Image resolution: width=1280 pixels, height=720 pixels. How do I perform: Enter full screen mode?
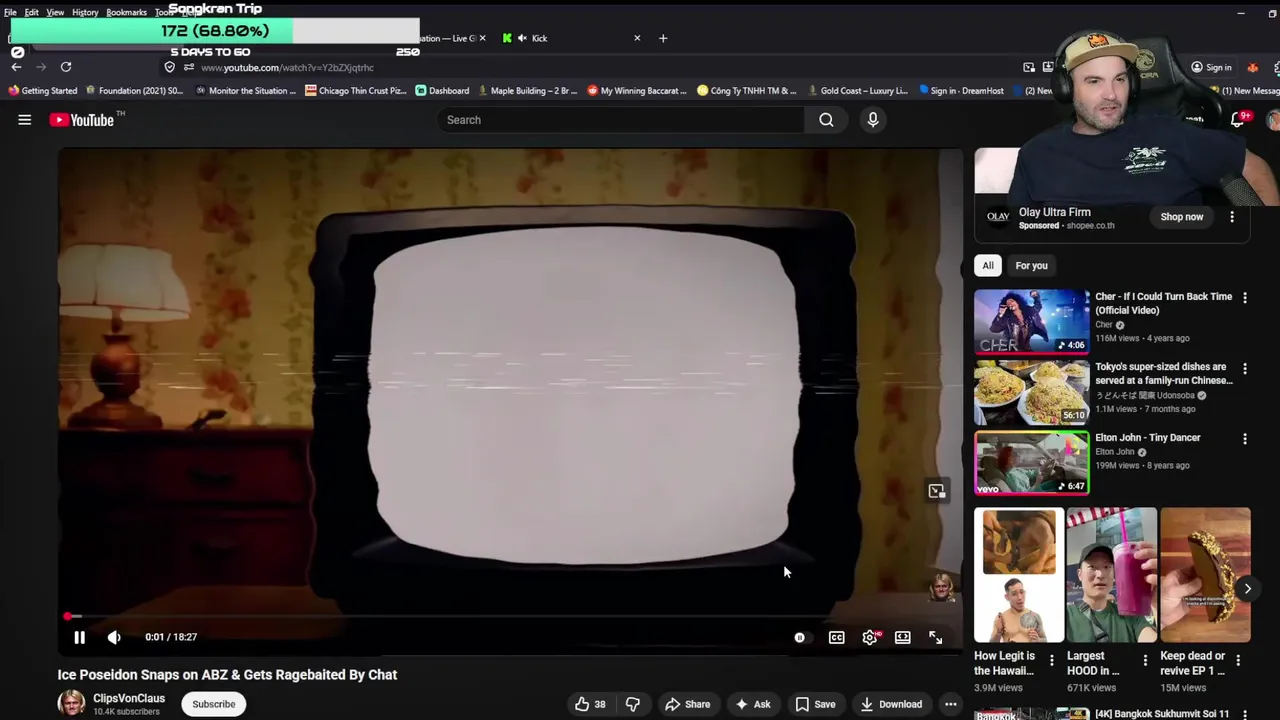pyautogui.click(x=936, y=637)
